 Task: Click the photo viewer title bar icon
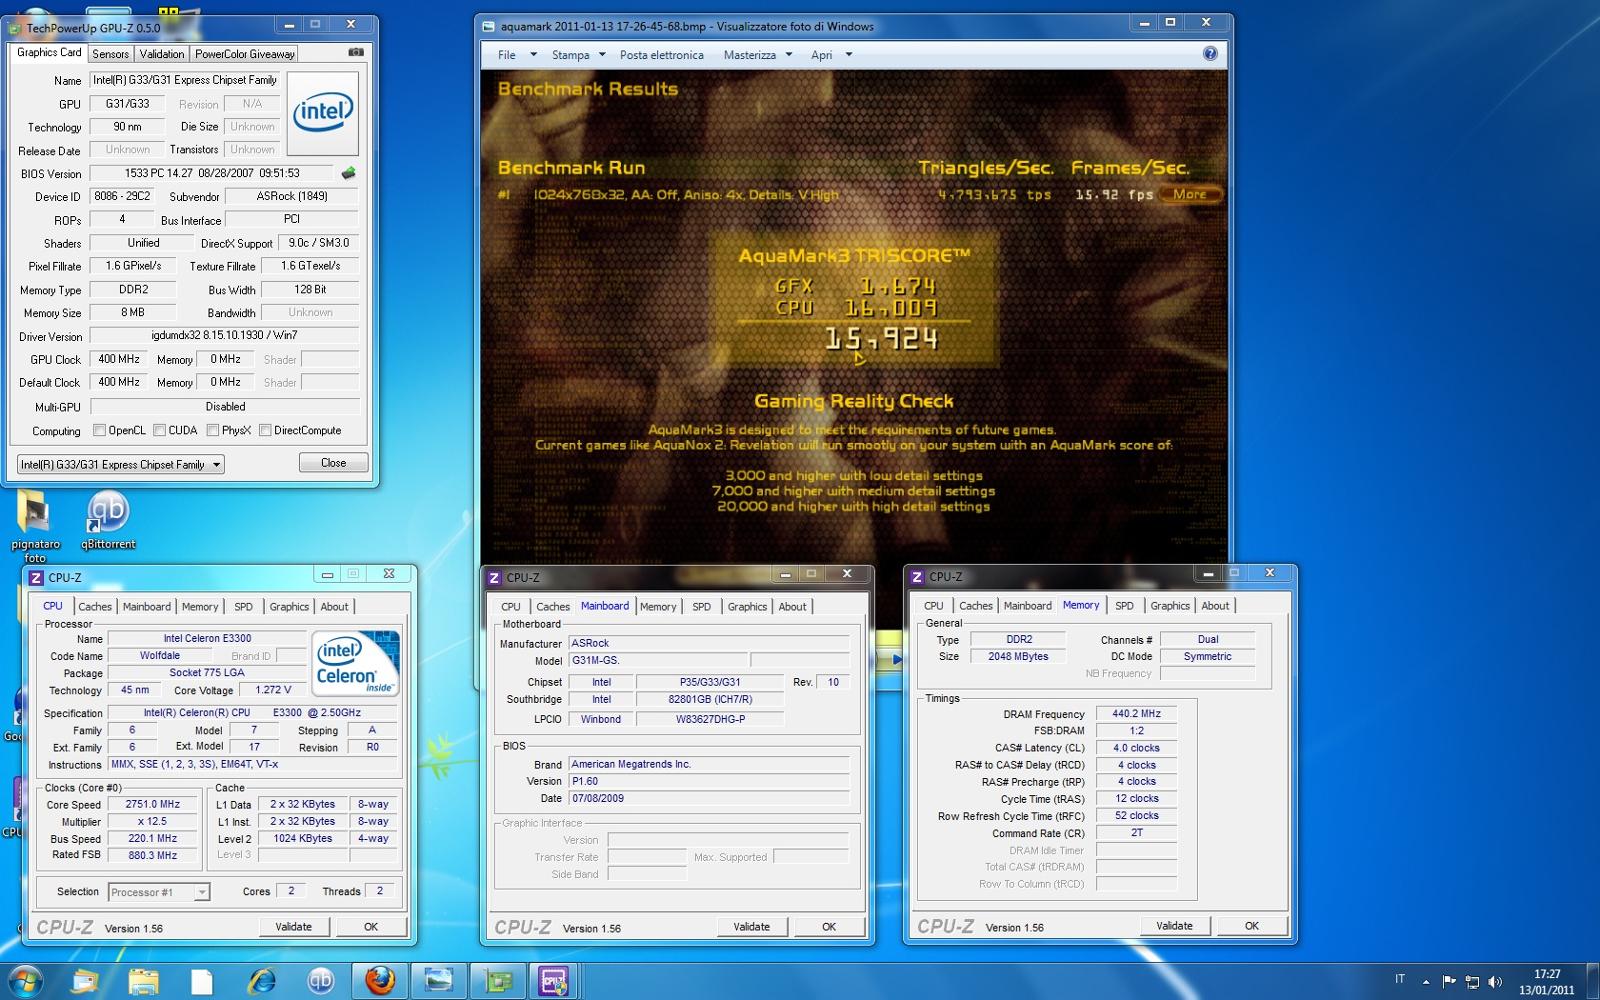click(x=489, y=27)
